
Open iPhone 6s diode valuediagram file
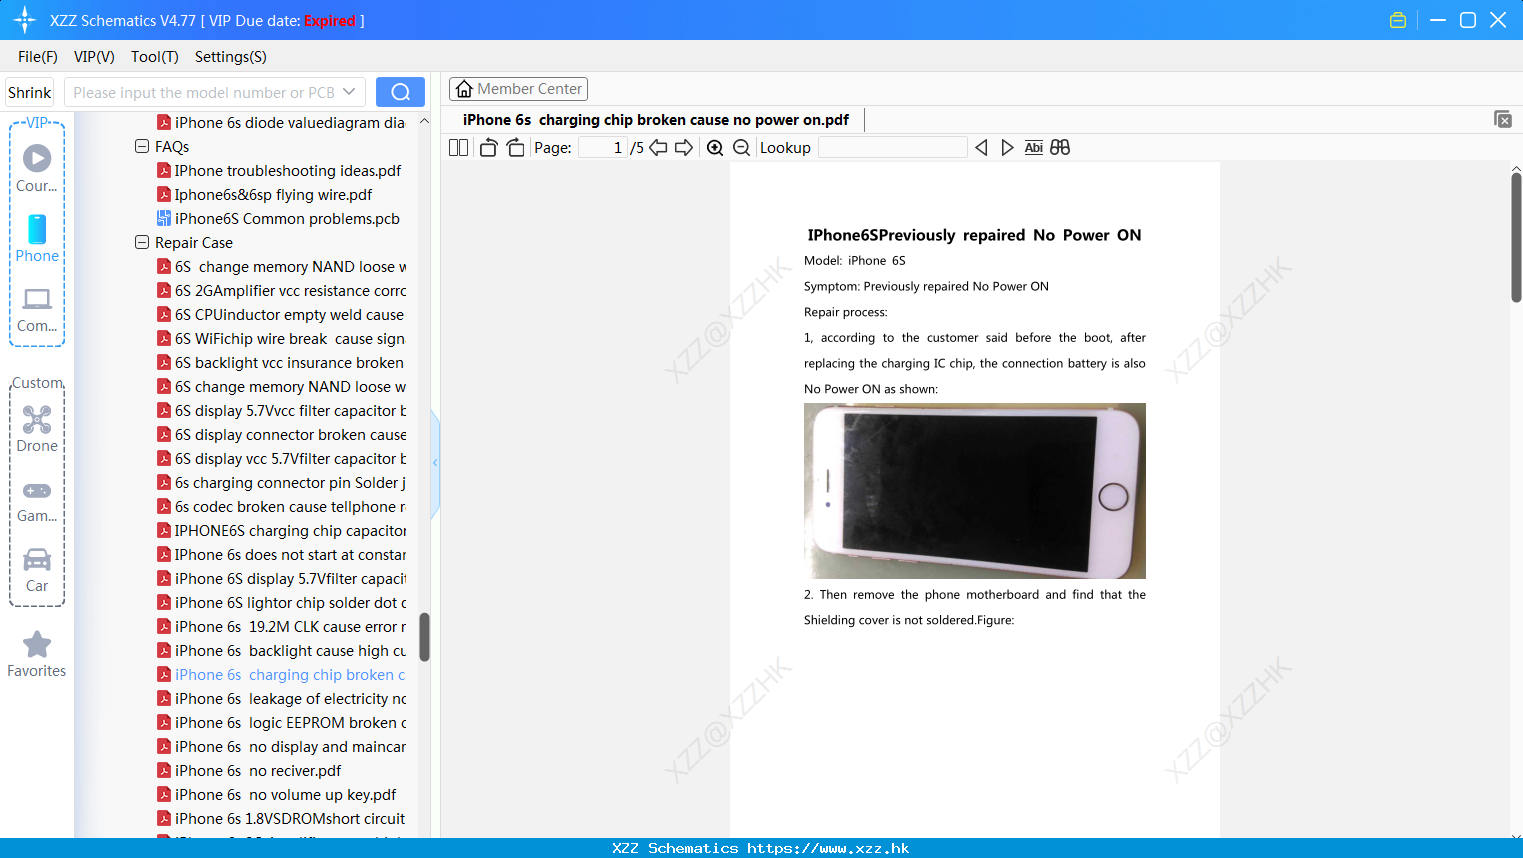281,123
